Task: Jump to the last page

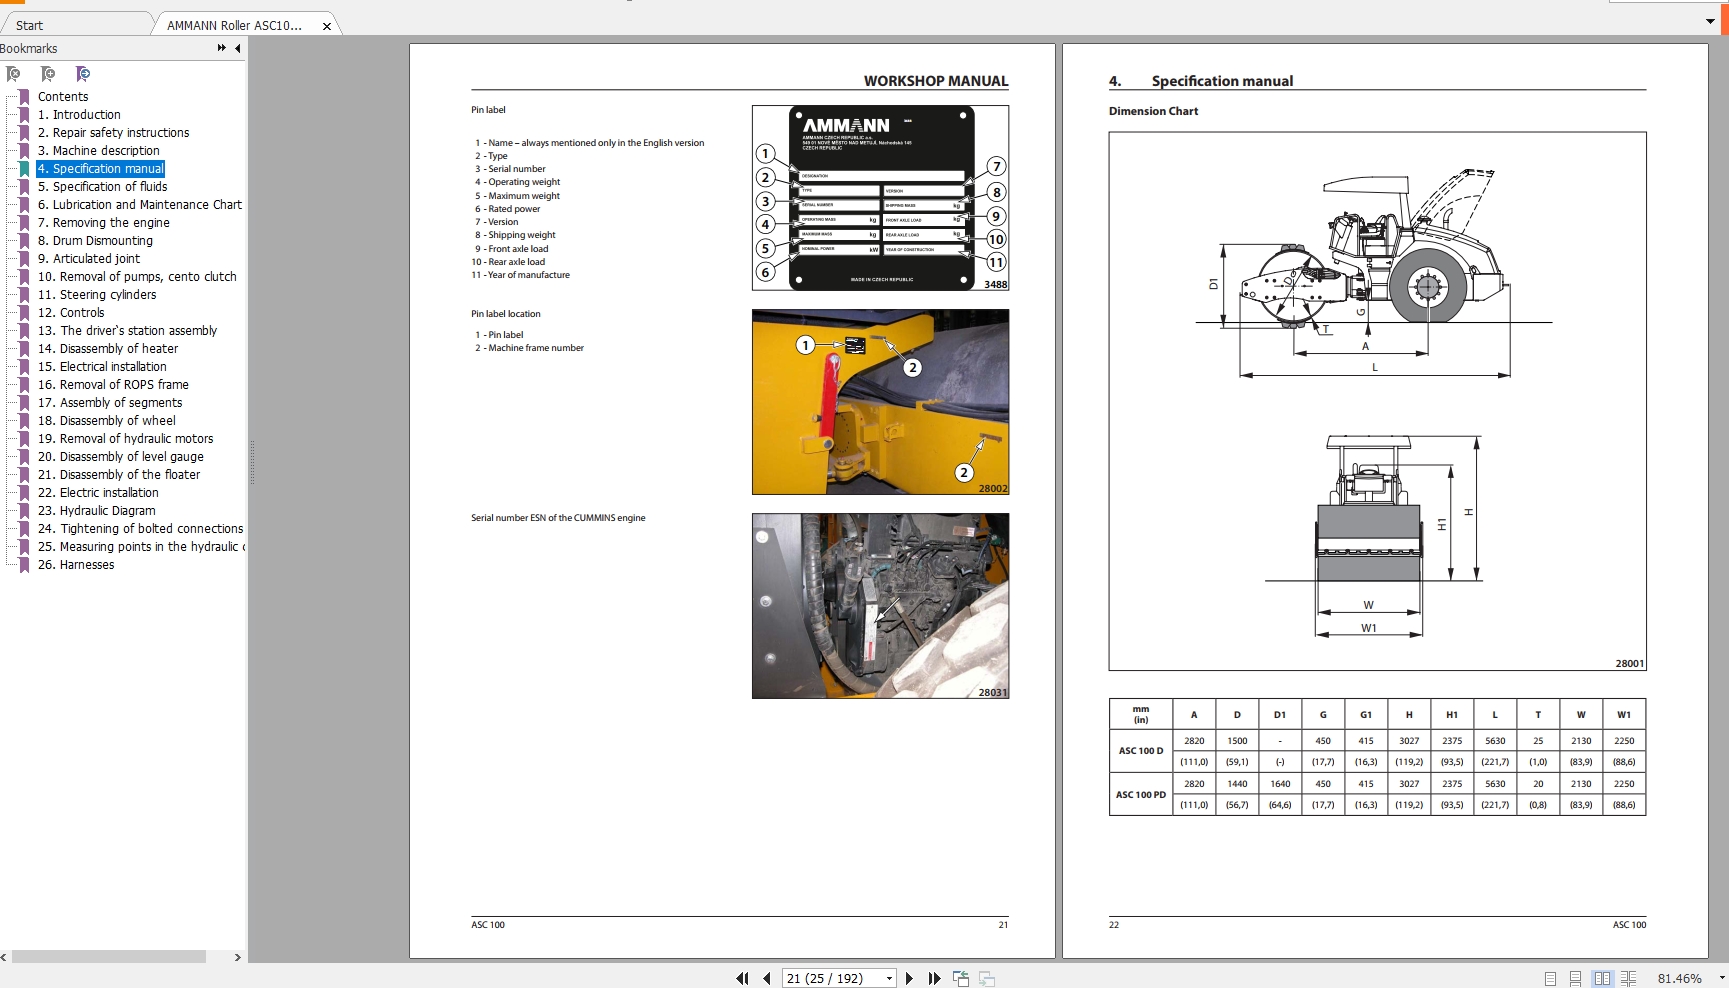Action: point(934,978)
